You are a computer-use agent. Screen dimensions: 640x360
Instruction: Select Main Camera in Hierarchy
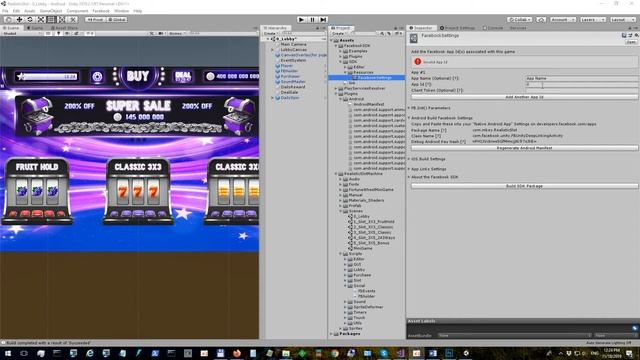(293, 44)
